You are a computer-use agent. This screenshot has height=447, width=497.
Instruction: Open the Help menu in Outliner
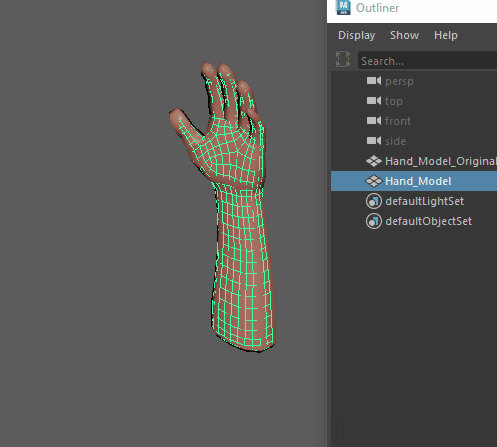tap(446, 35)
